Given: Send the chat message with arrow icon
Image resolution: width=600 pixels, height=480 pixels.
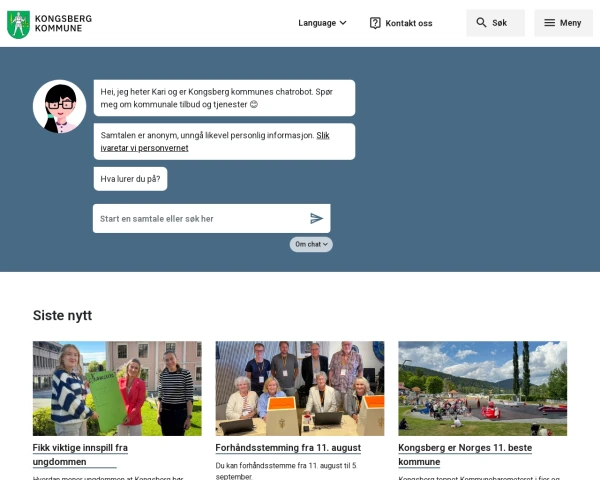Looking at the screenshot, I should coord(316,219).
